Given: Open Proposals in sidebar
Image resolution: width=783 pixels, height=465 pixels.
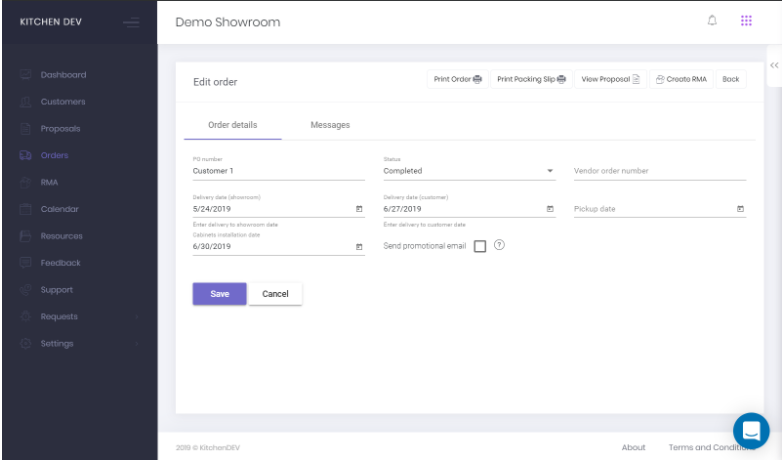Looking at the screenshot, I should click(x=60, y=128).
